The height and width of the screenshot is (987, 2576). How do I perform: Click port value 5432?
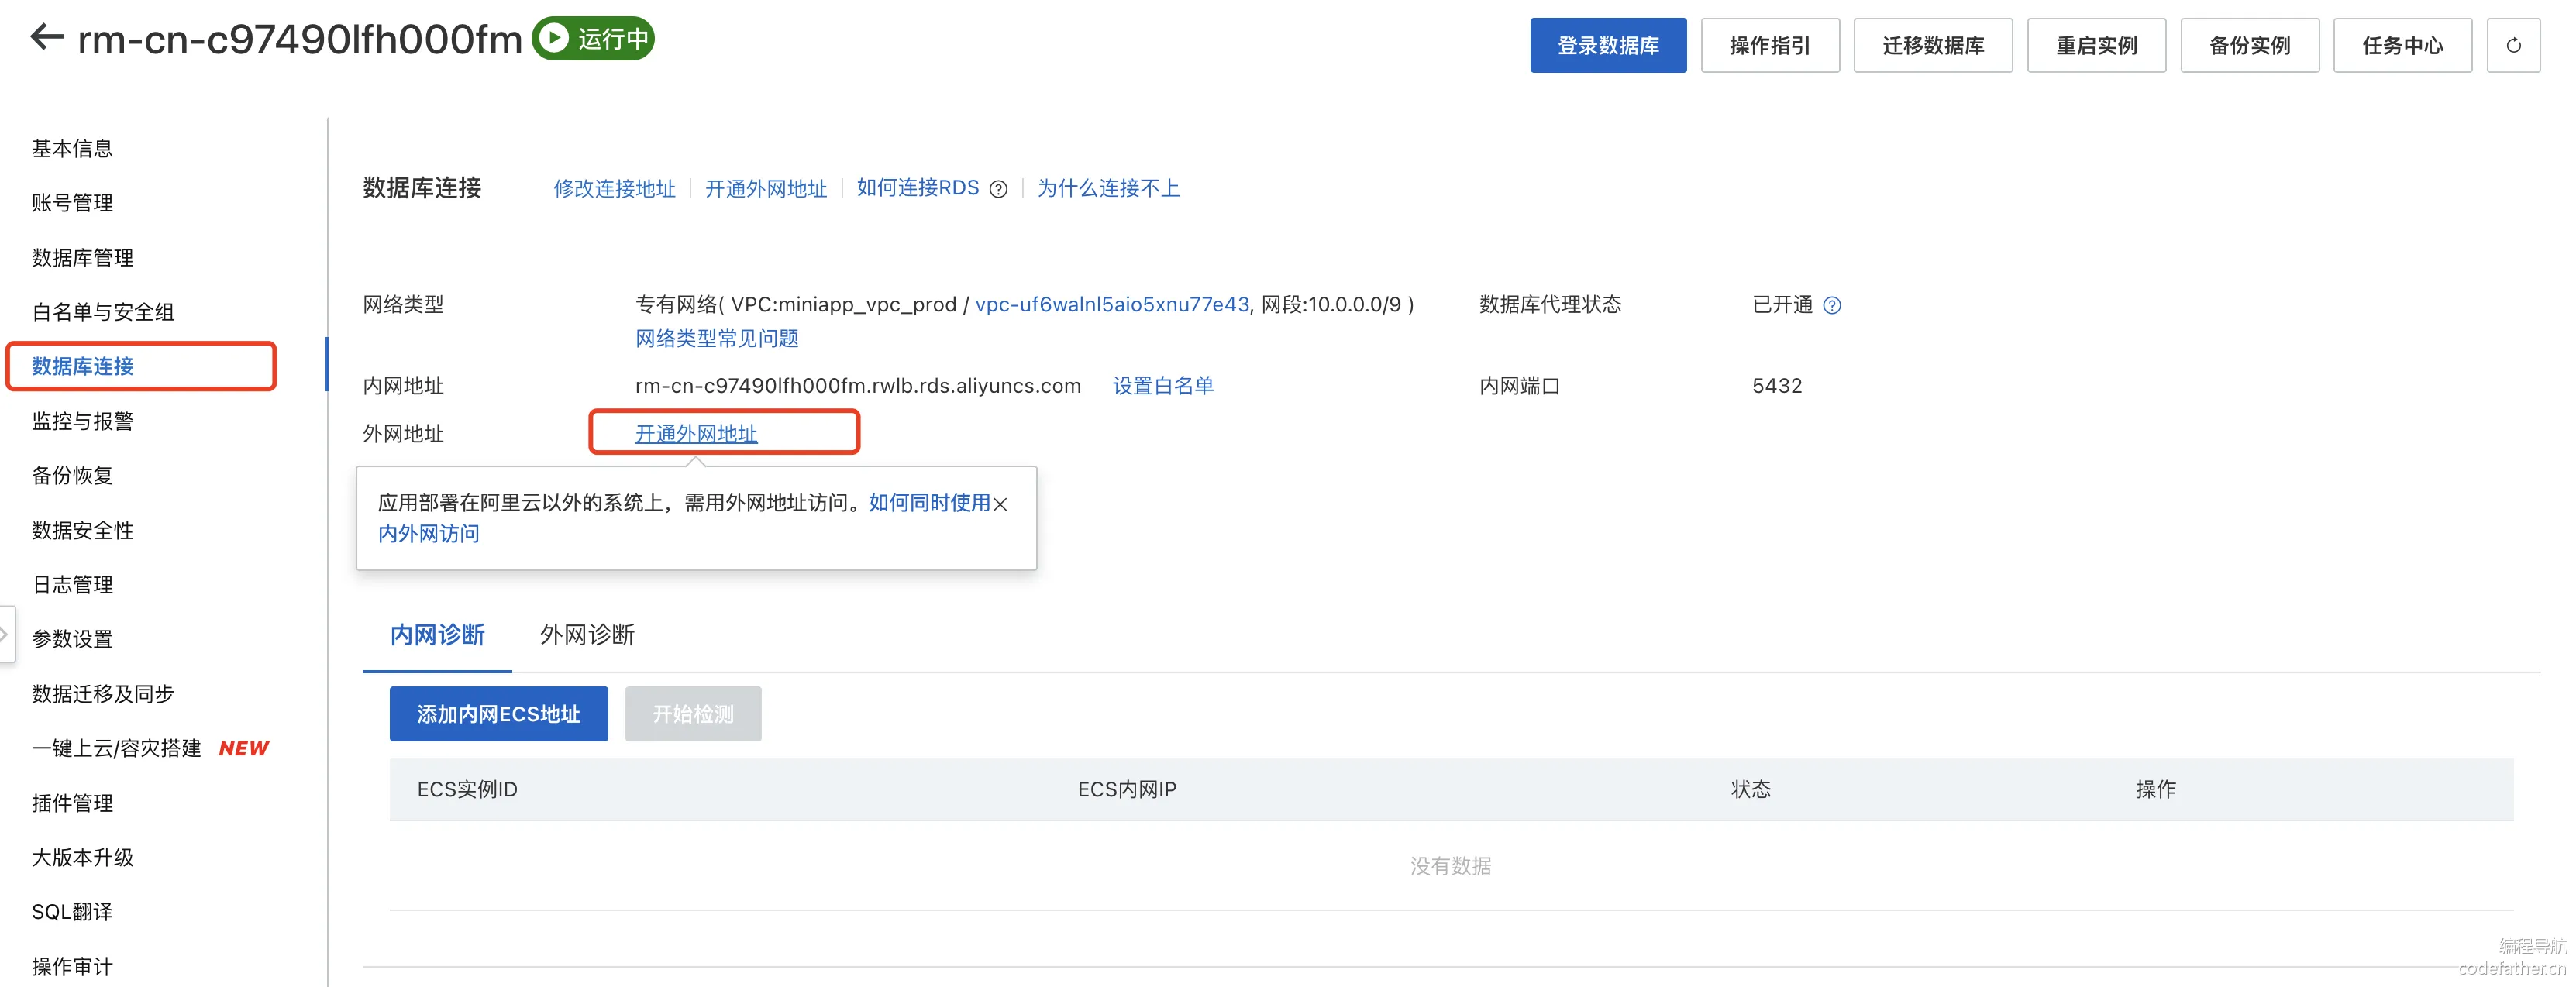[1777, 386]
